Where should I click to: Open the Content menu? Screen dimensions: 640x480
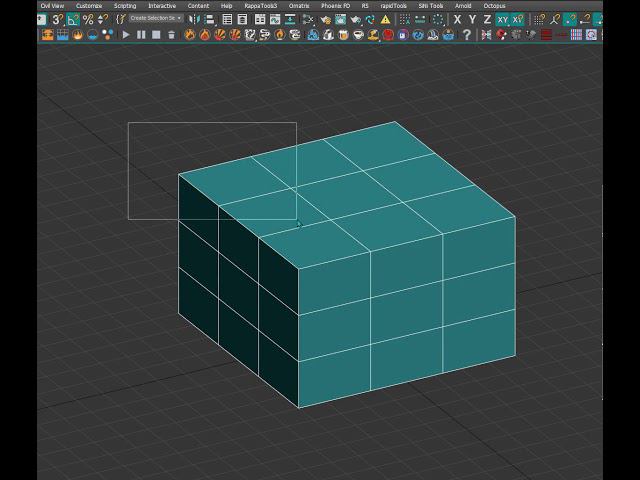point(198,6)
